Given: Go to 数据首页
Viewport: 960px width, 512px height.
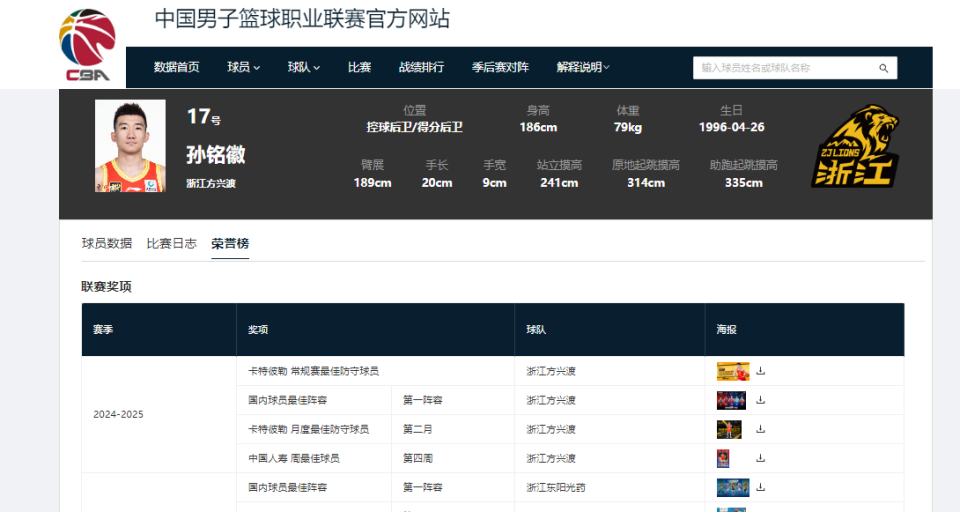Looking at the screenshot, I should (176, 67).
